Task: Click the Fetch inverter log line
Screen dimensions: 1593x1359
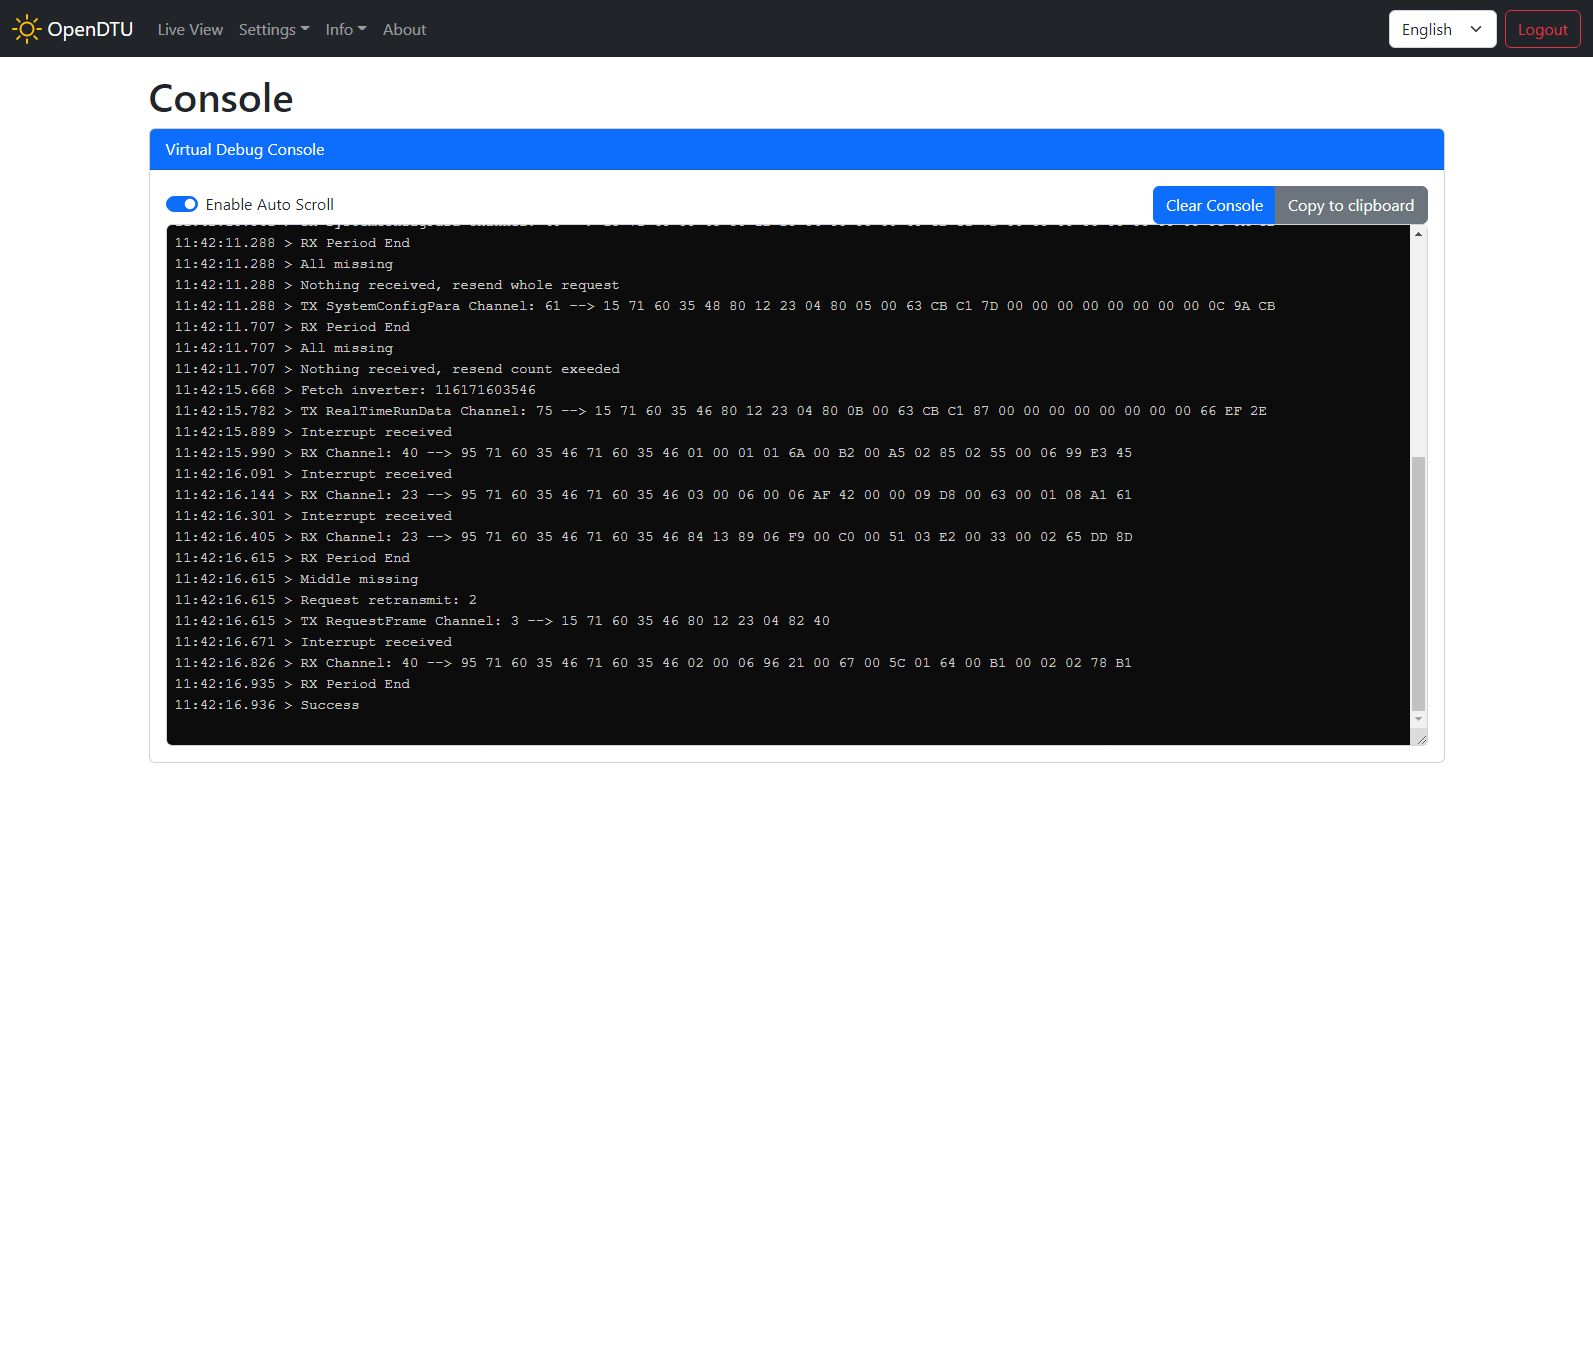Action: [417, 390]
